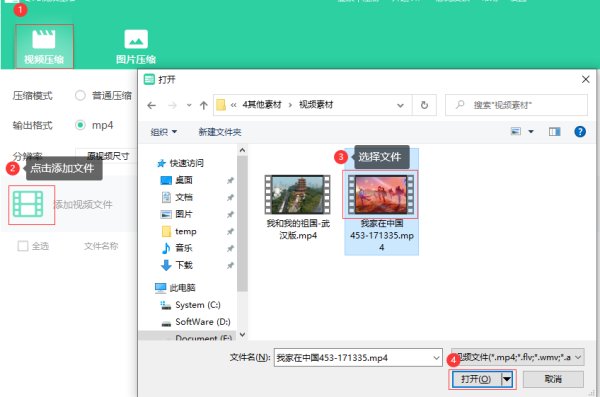Expand the address bar history dropdown
Image resolution: width=600 pixels, height=397 pixels.
coord(400,105)
